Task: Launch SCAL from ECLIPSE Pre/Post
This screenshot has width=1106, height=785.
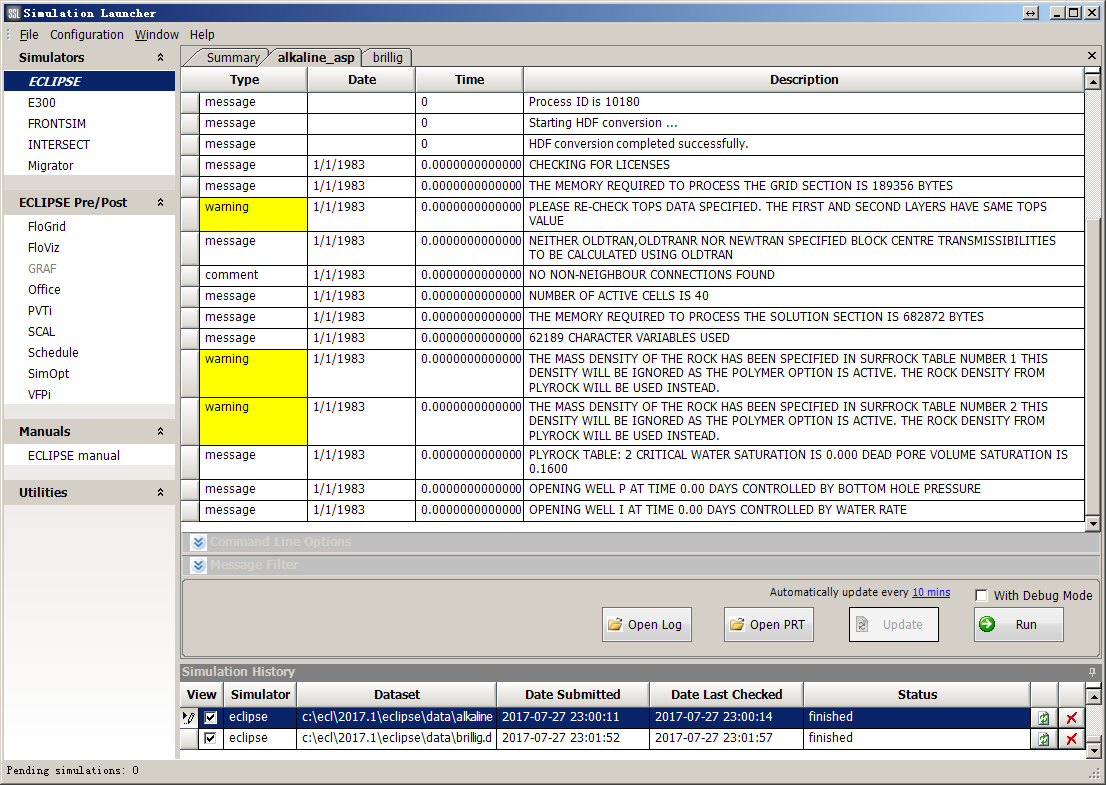Action: 41,332
